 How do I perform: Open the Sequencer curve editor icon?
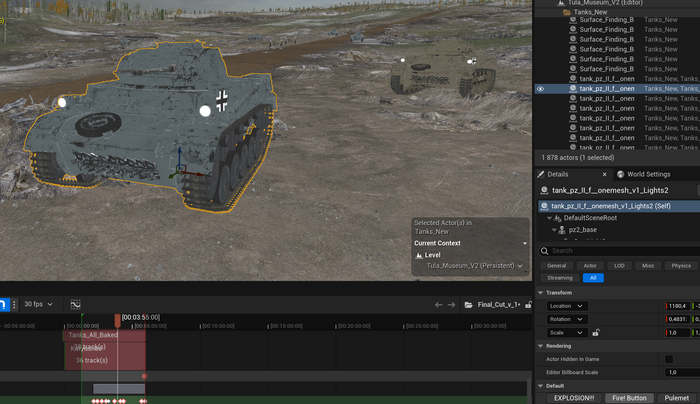[75, 304]
